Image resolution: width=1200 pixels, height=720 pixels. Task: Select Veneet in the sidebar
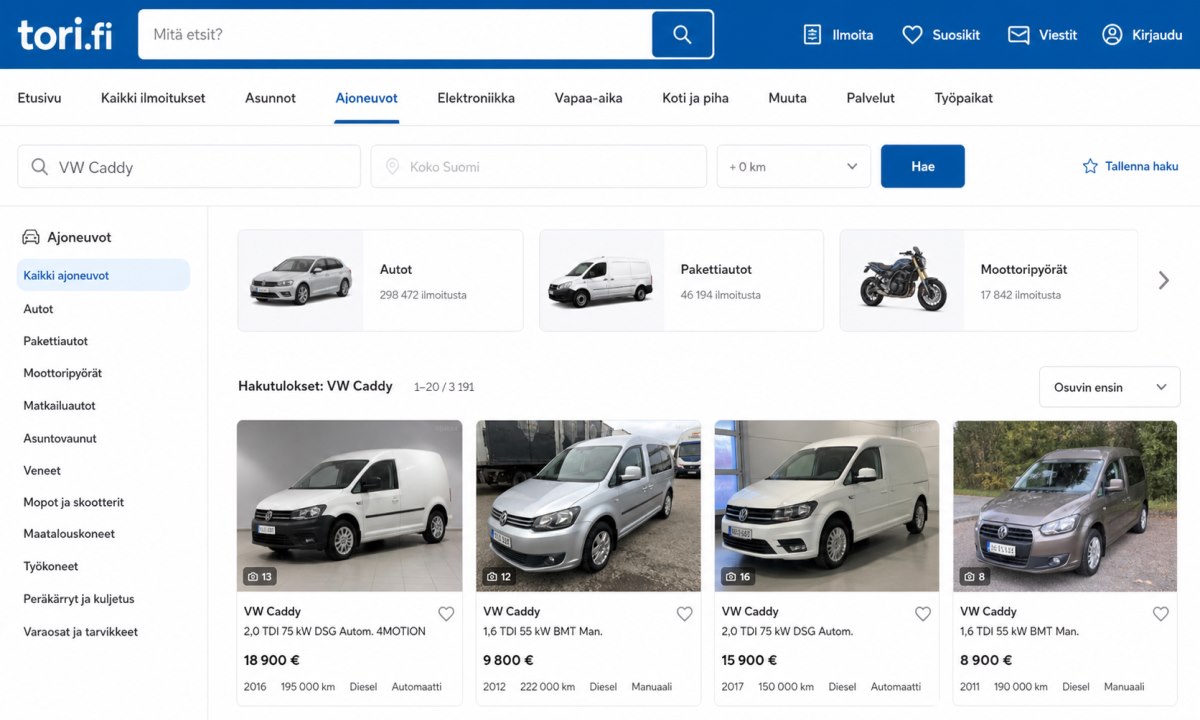click(42, 470)
